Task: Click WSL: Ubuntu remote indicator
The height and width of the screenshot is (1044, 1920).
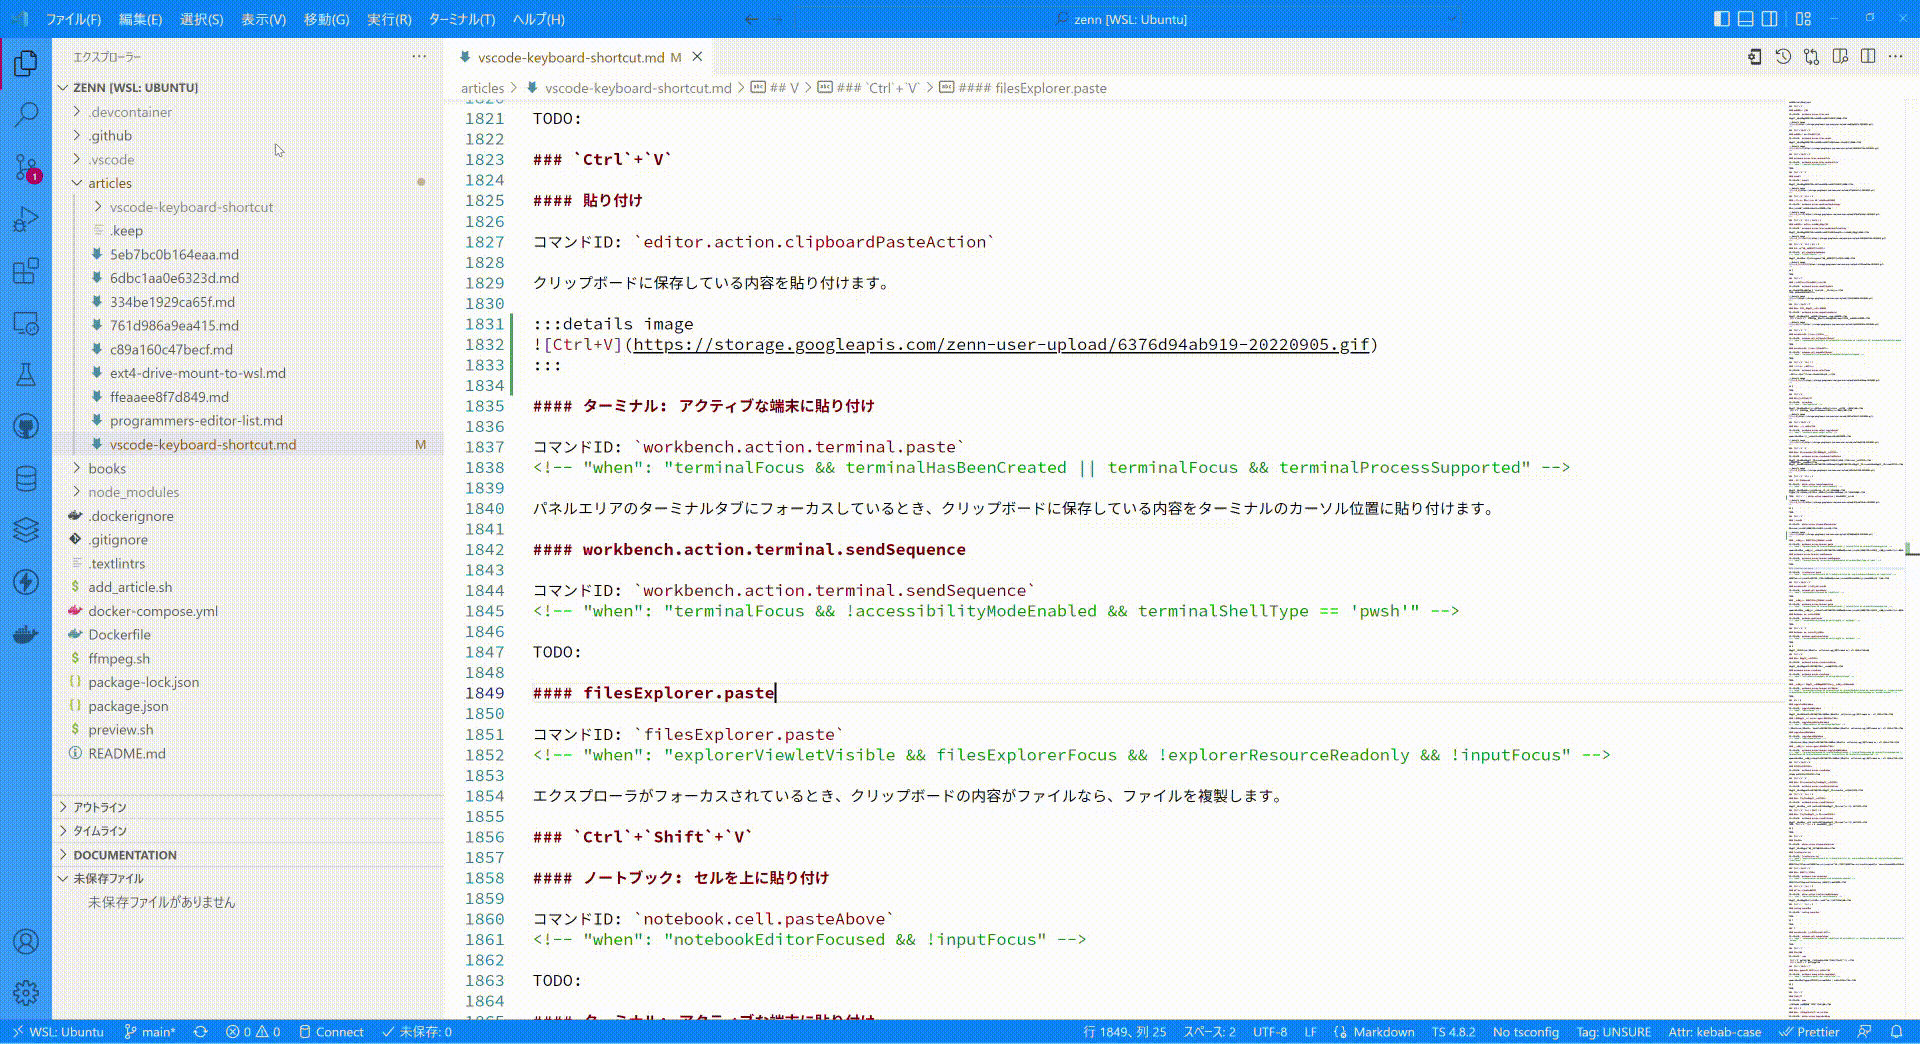Action: (57, 1032)
